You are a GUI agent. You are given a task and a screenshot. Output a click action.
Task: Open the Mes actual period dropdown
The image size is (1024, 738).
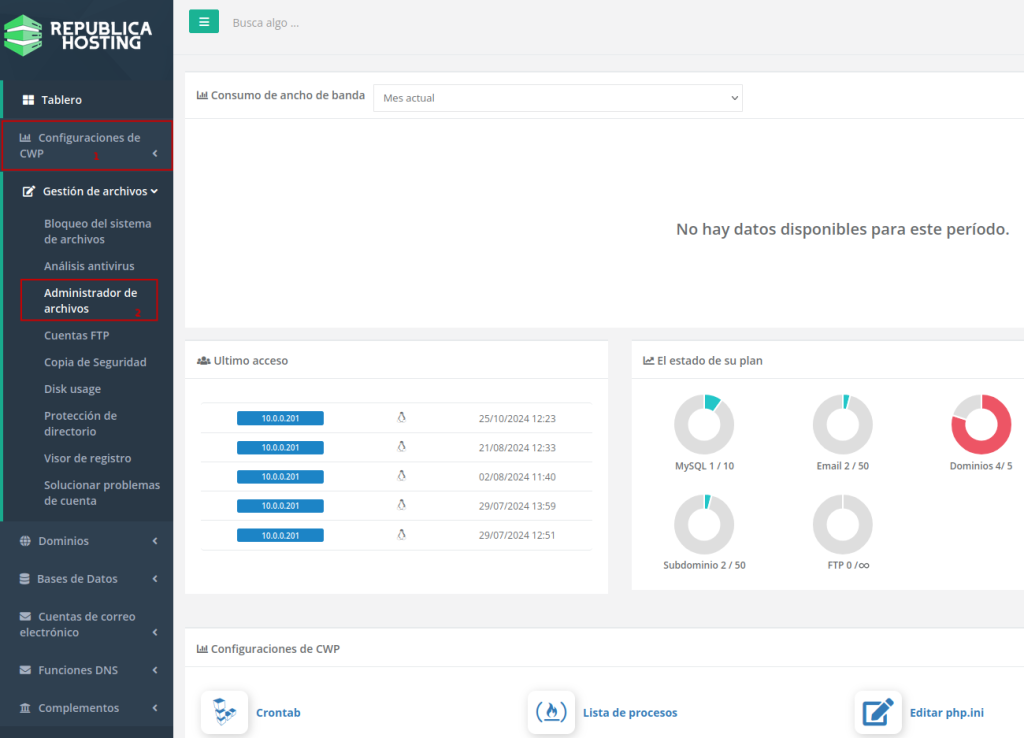tap(557, 98)
